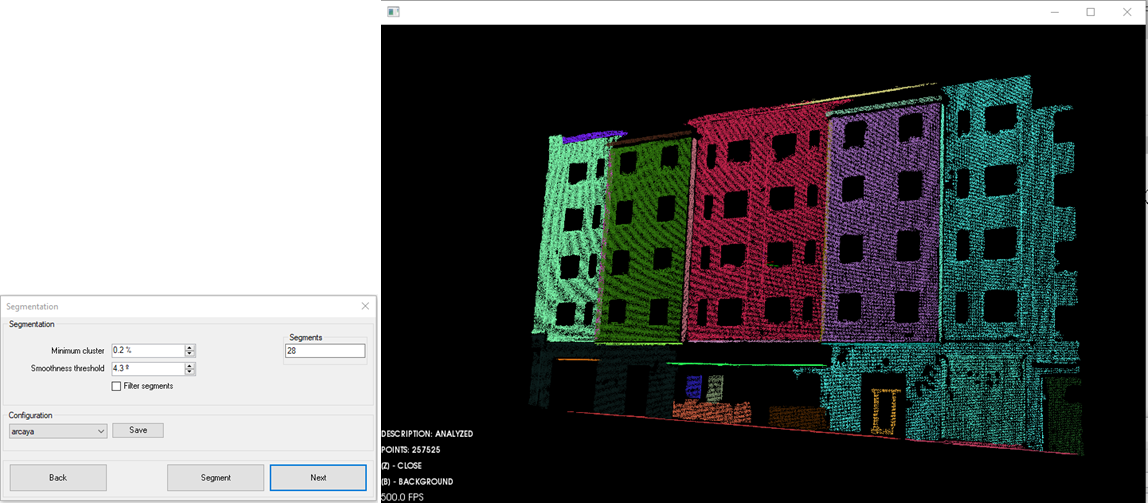Click the '500.0 FPS' readout
This screenshot has height=503, width=1148.
(x=402, y=497)
